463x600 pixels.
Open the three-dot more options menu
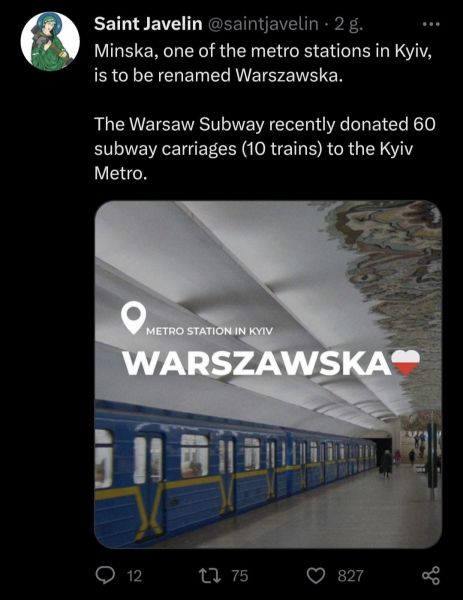(x=431, y=24)
